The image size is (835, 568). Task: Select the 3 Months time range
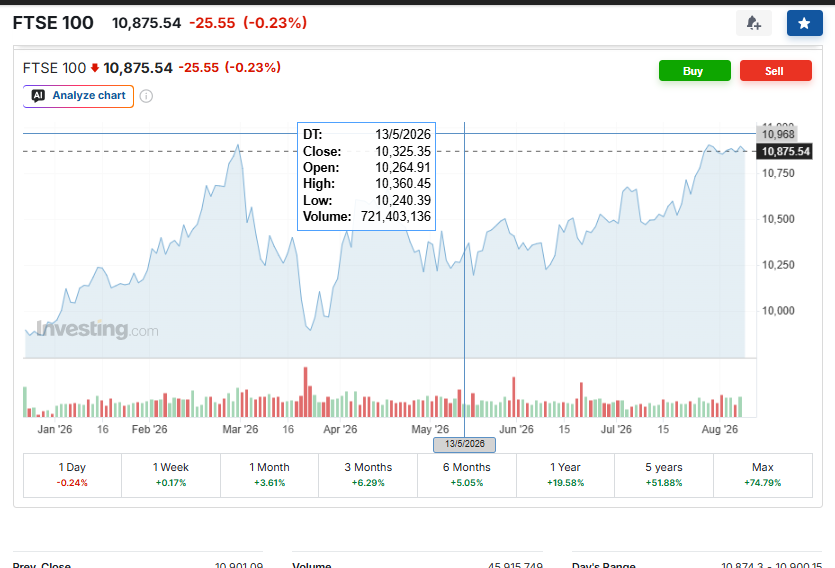[368, 475]
